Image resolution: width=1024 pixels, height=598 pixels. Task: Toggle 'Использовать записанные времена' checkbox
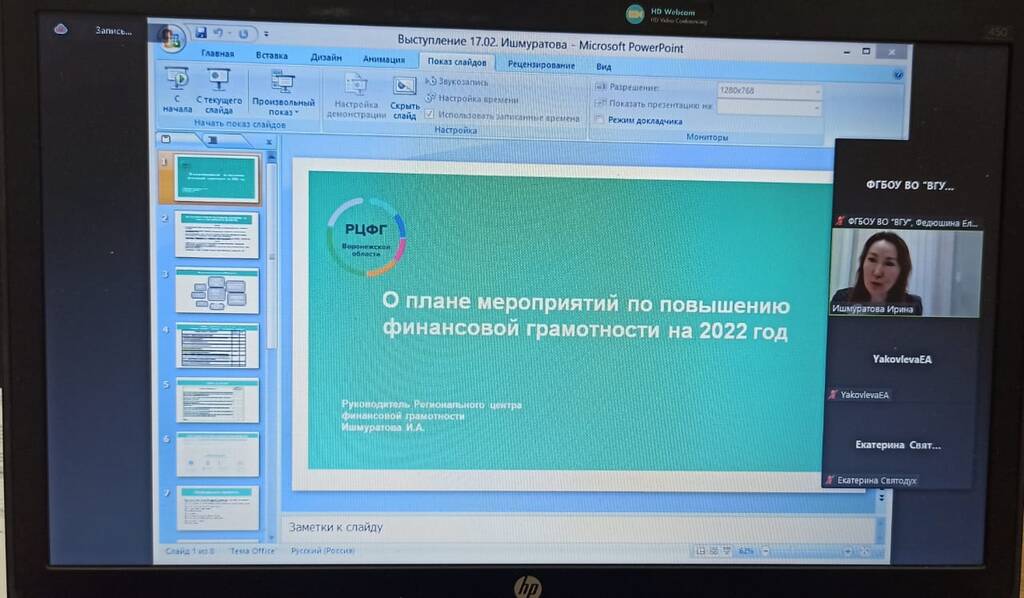[x=430, y=115]
